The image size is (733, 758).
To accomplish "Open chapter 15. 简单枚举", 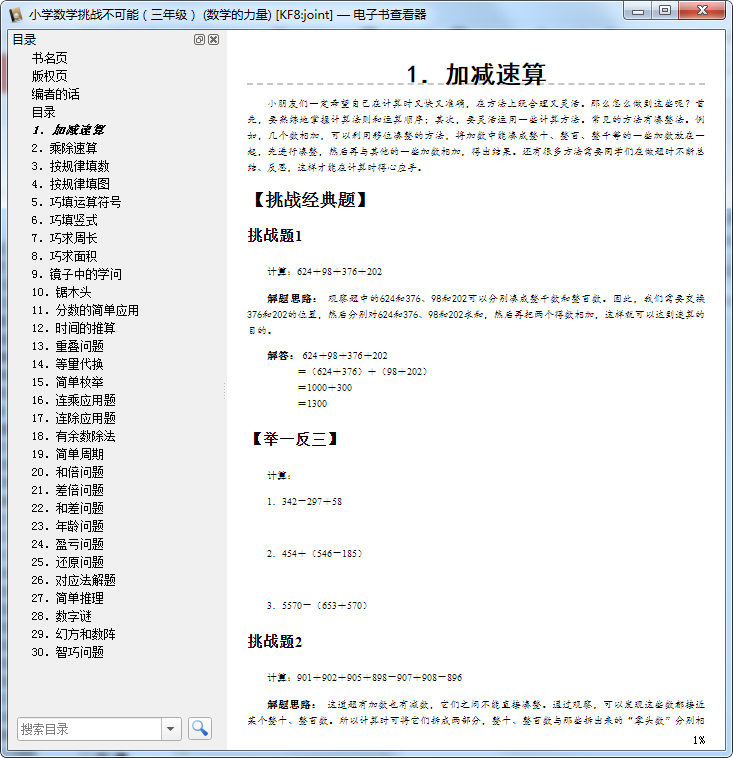I will click(x=68, y=382).
